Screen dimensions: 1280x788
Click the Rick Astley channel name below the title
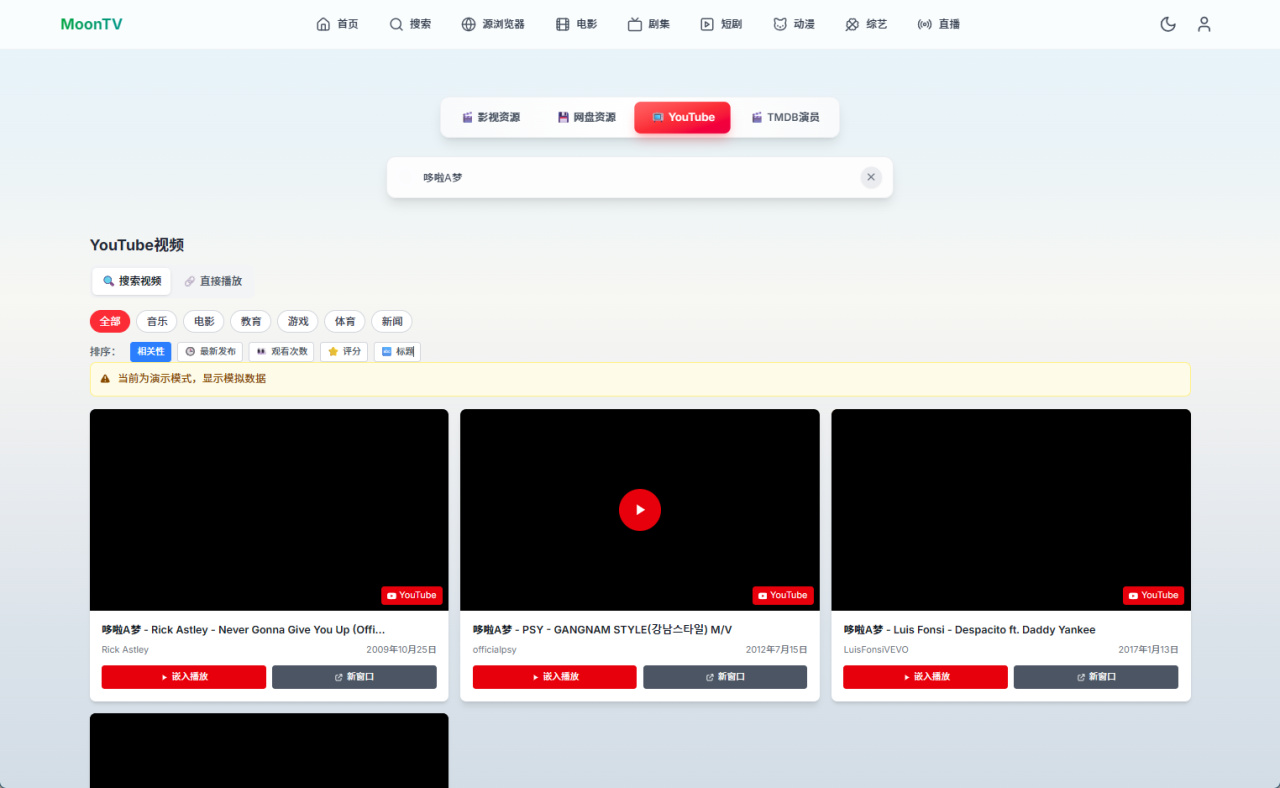pos(125,650)
